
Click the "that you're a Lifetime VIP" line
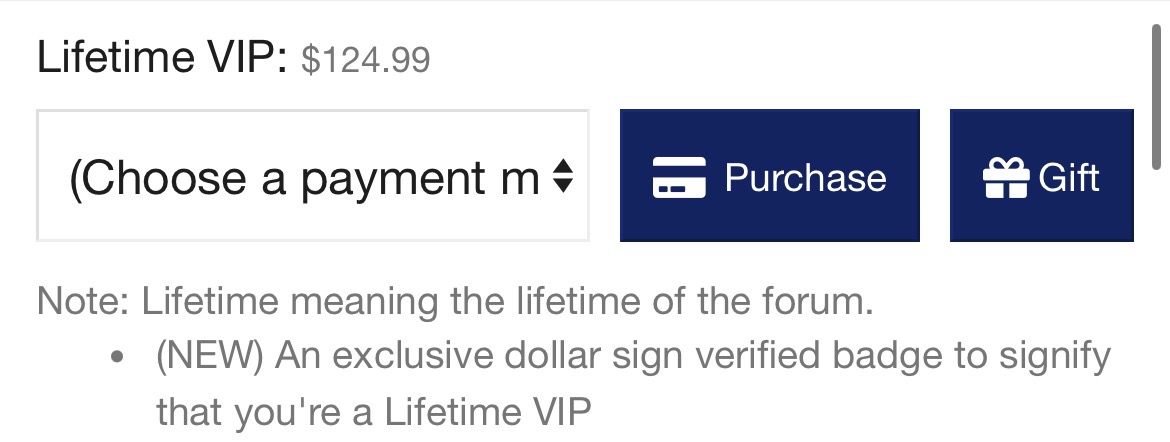(x=373, y=410)
